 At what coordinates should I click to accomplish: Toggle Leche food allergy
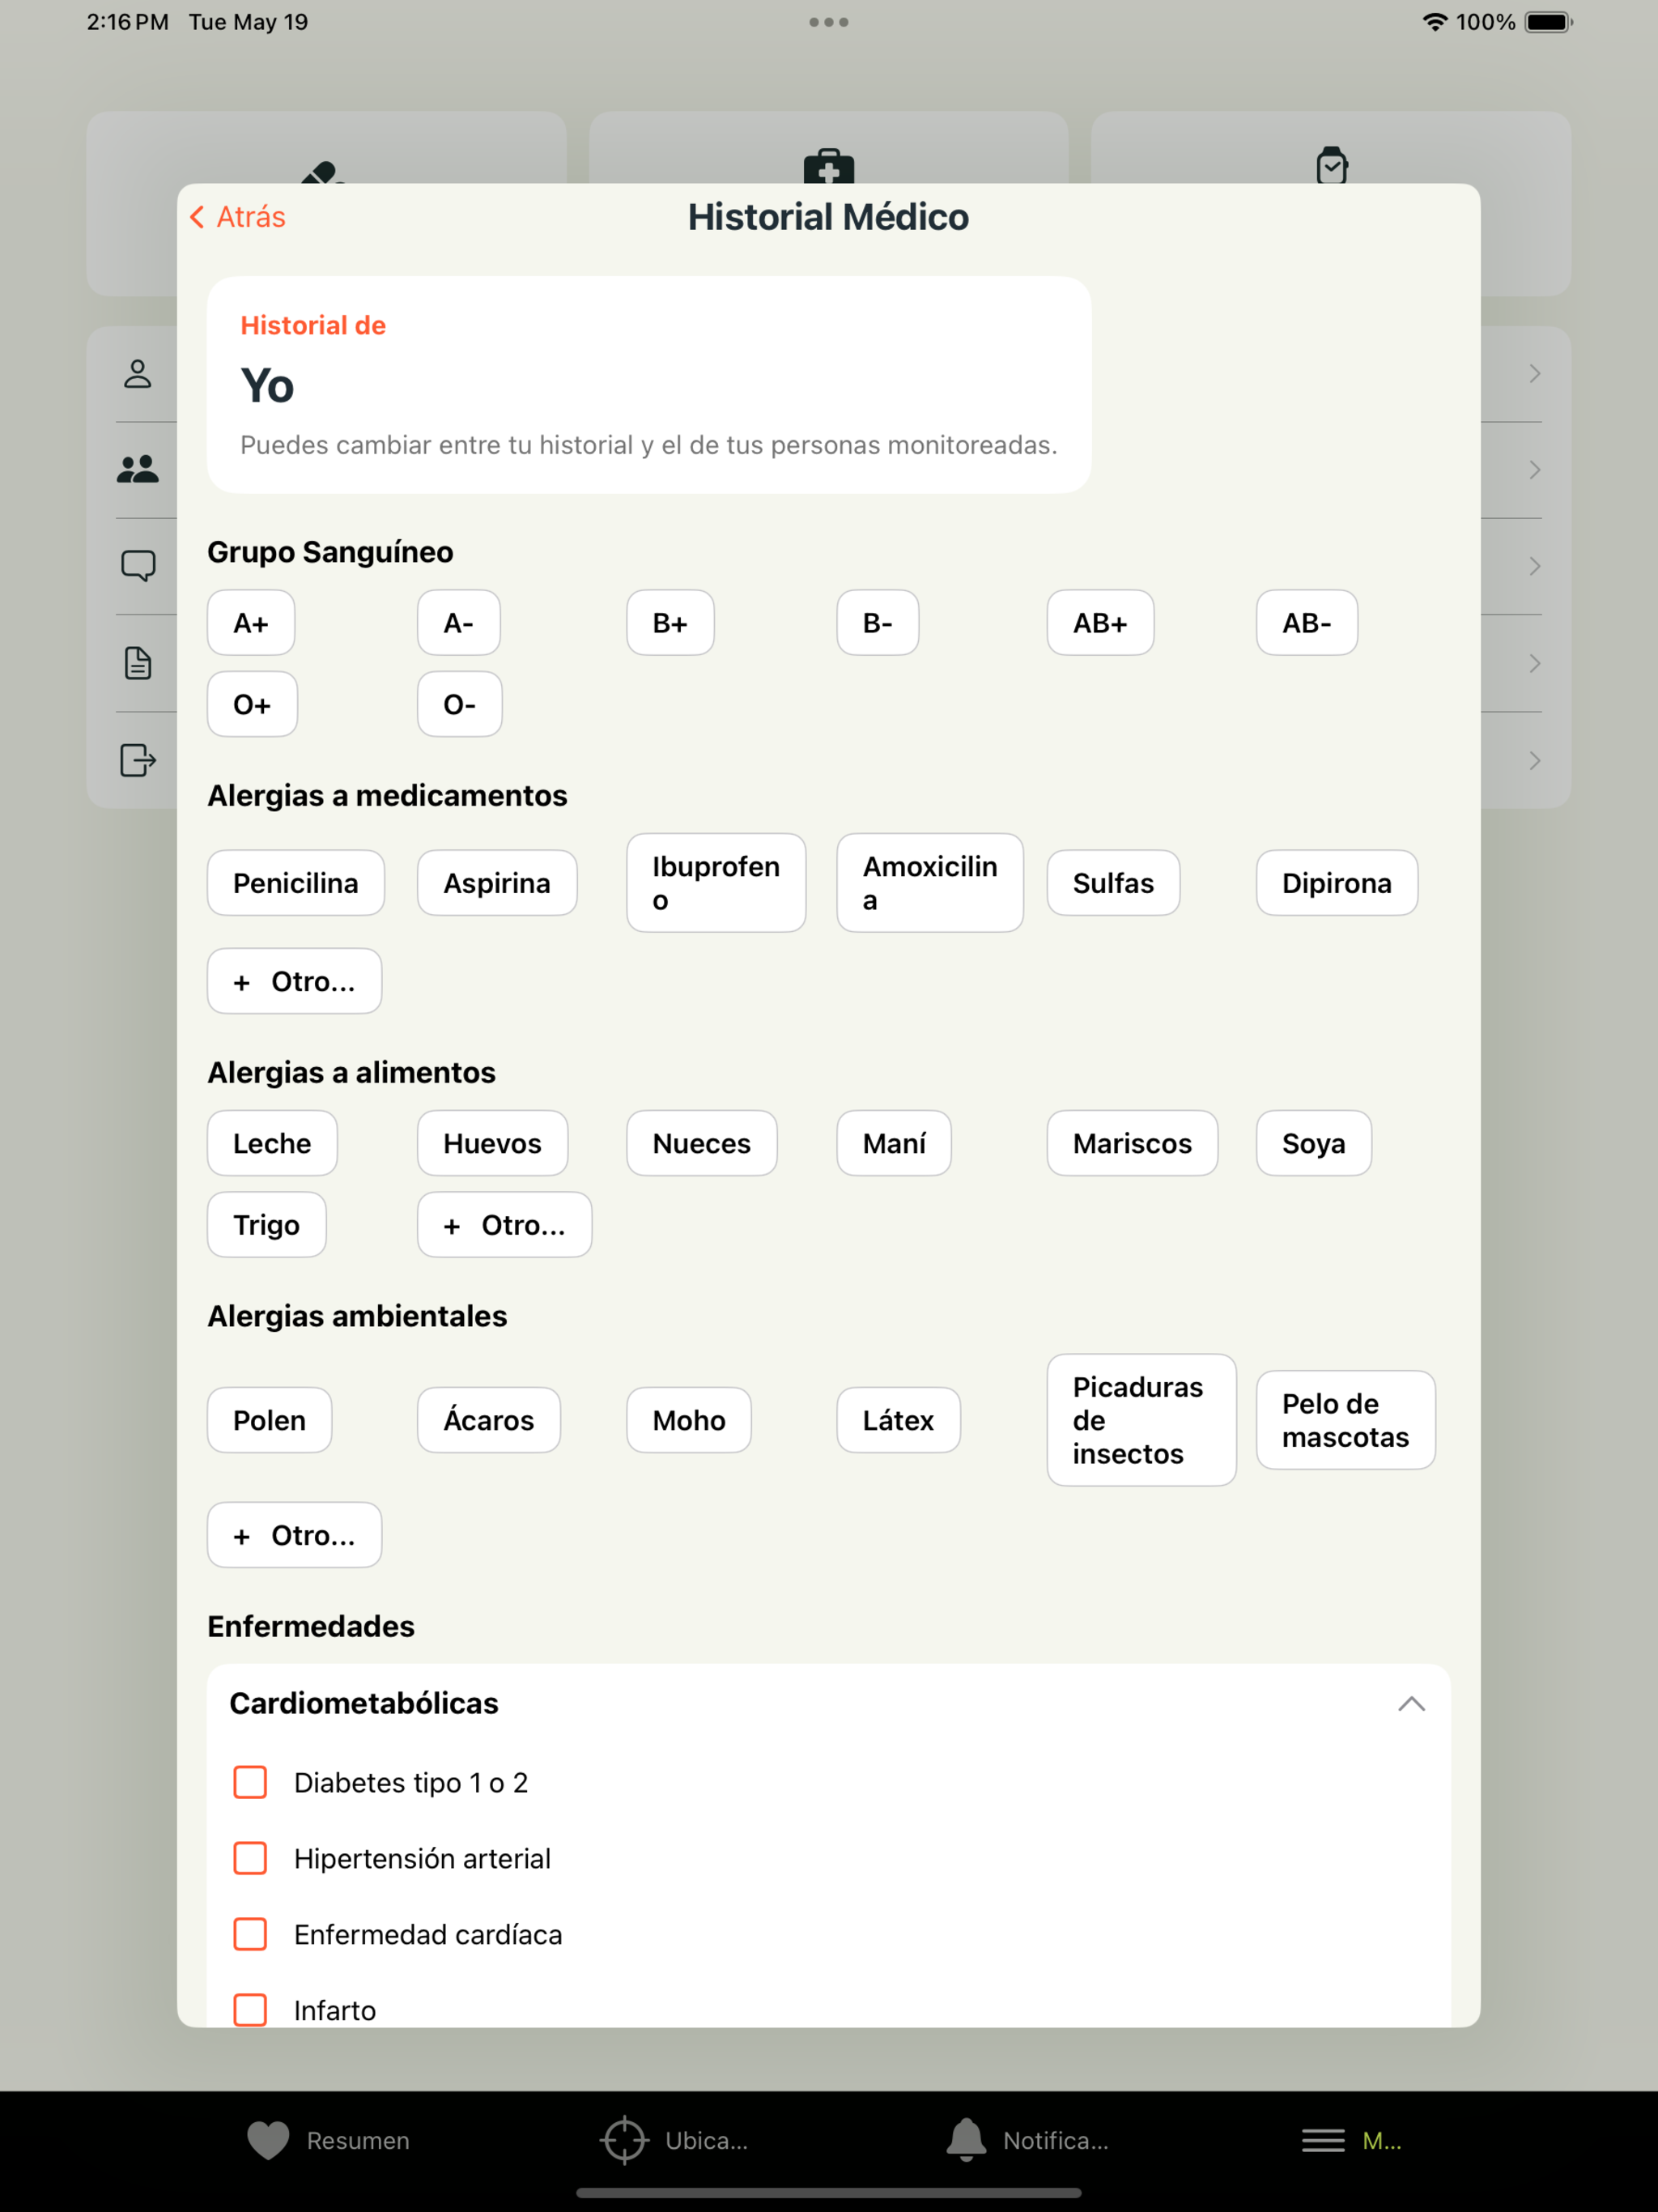pos(272,1143)
